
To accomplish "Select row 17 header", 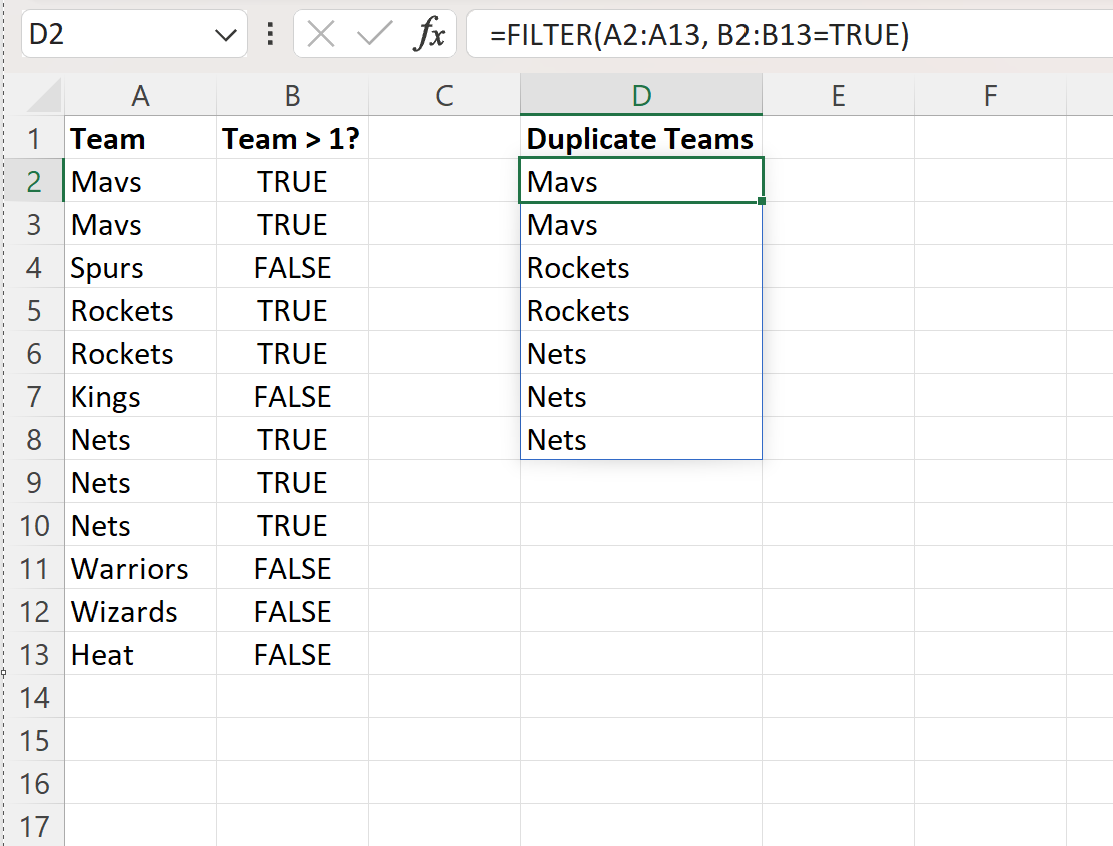I will click(34, 826).
